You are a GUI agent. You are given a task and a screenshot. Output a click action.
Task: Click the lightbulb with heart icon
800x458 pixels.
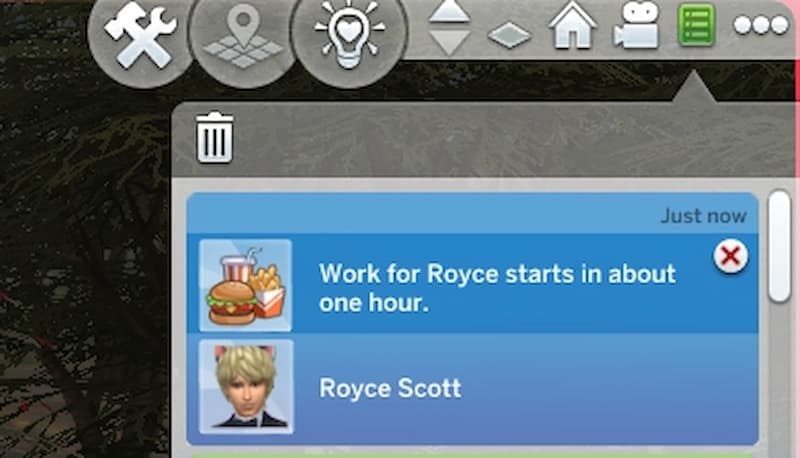[x=349, y=36]
